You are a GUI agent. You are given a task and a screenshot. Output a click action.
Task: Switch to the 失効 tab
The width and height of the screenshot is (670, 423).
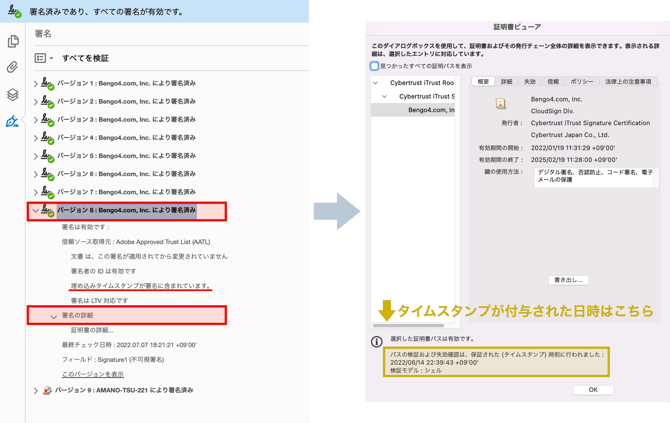point(530,82)
